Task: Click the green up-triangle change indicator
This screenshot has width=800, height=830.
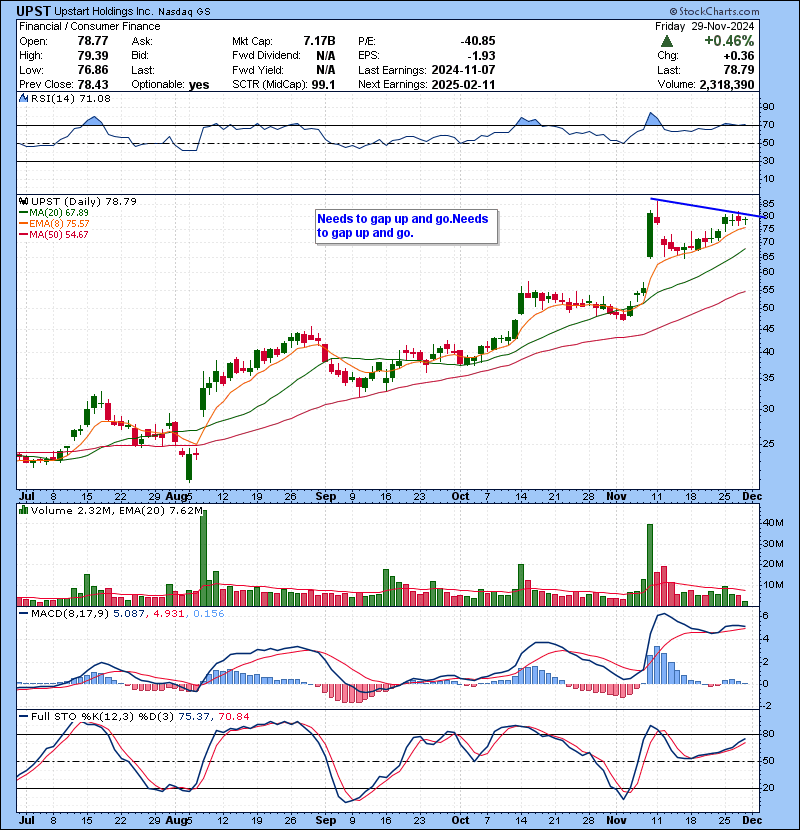Action: 667,41
